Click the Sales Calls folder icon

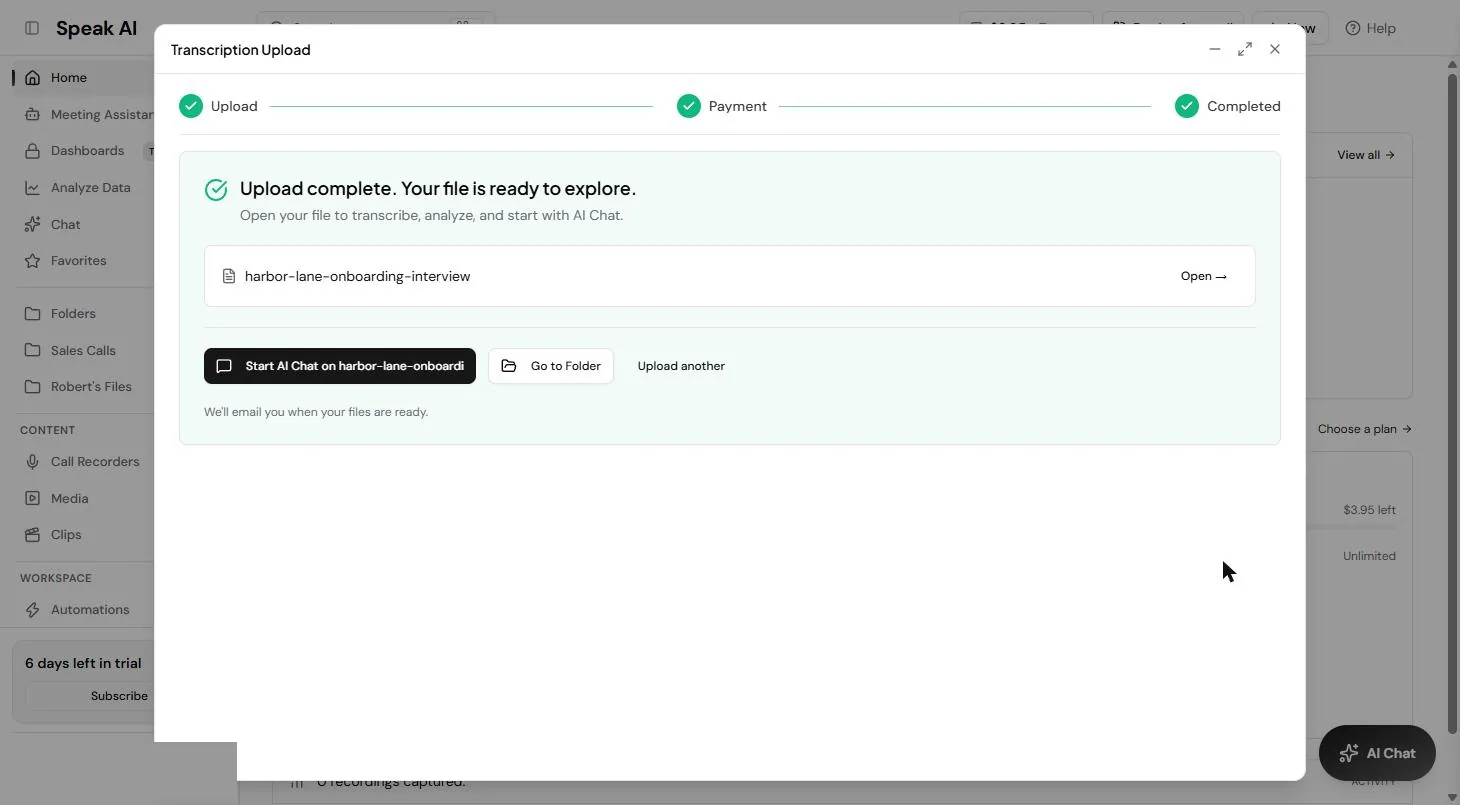(32, 350)
